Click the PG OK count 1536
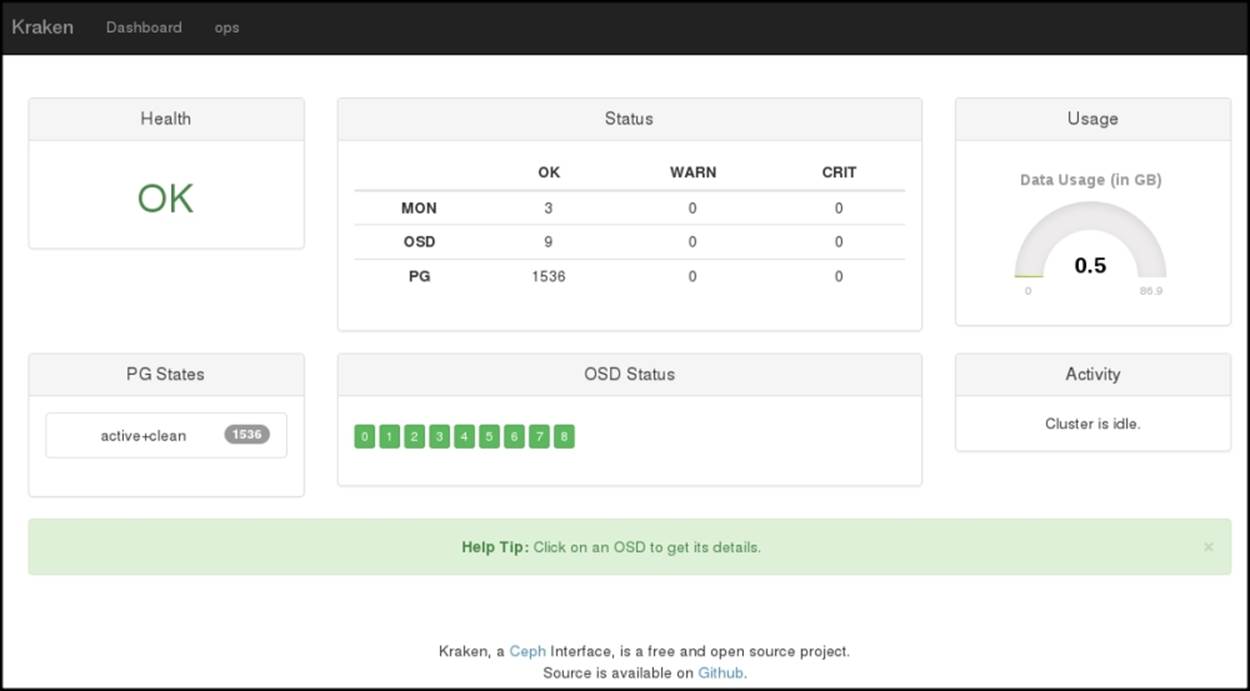The width and height of the screenshot is (1250, 691). (x=548, y=276)
